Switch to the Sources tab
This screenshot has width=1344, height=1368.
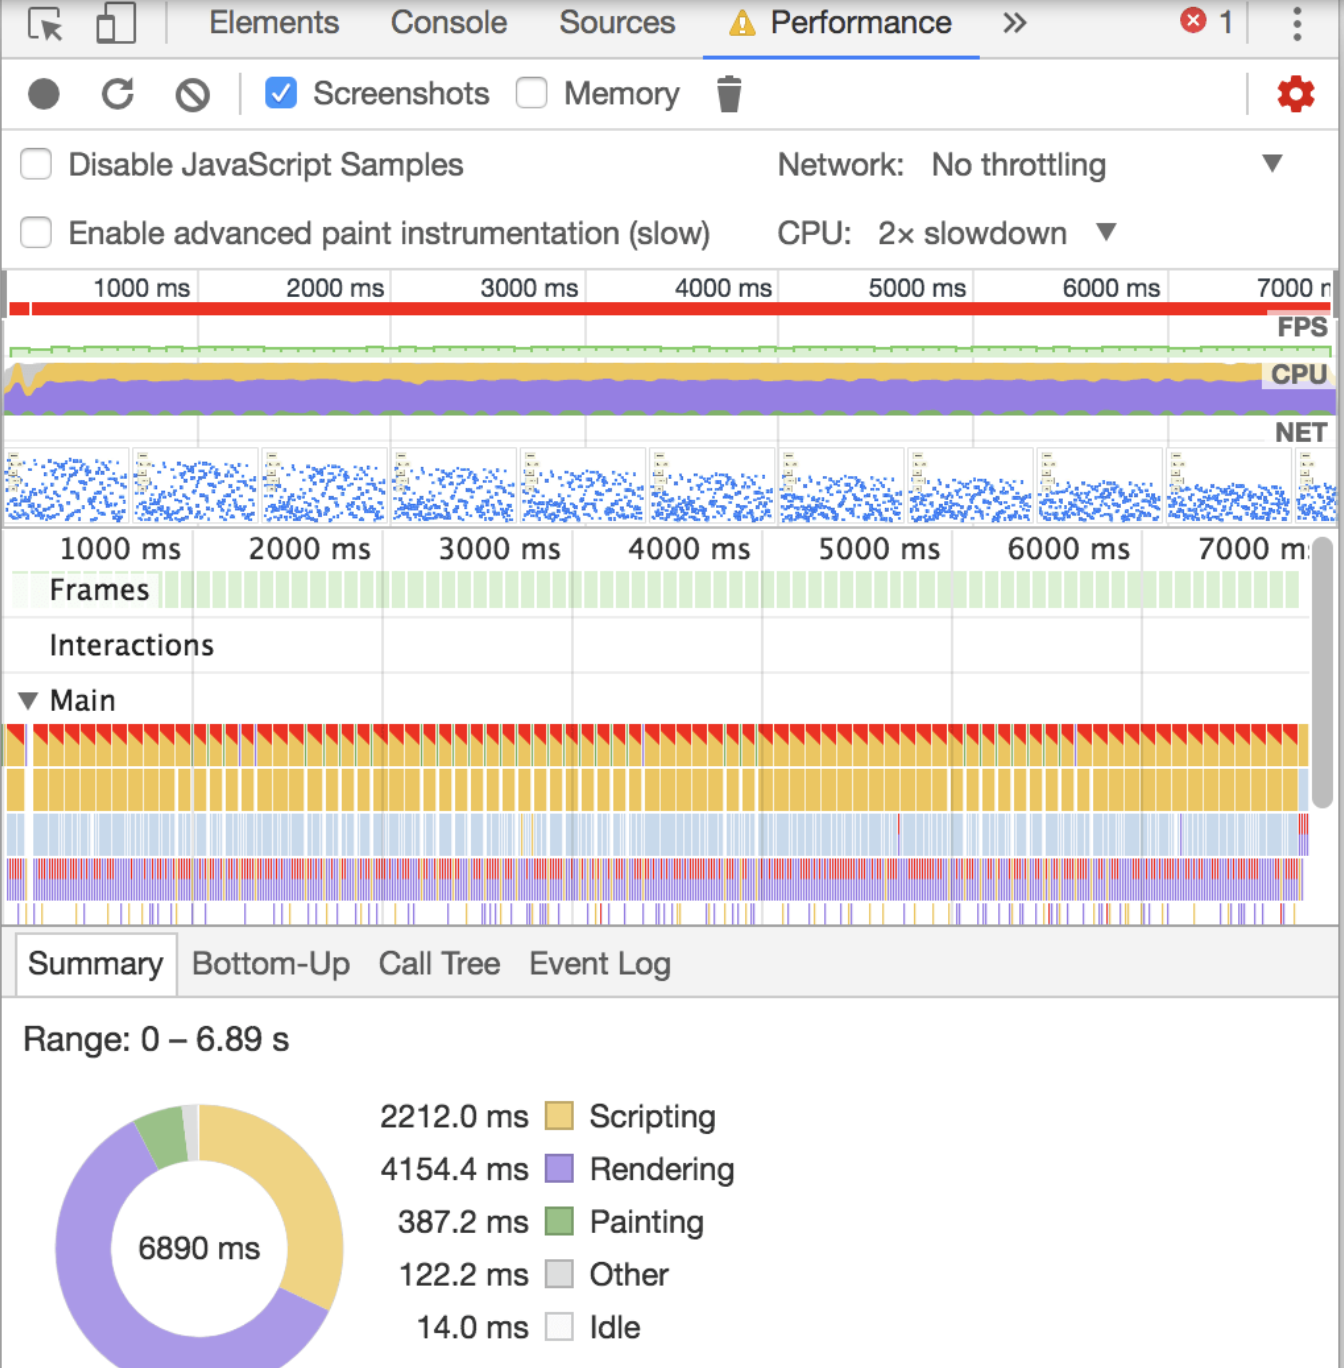click(617, 22)
